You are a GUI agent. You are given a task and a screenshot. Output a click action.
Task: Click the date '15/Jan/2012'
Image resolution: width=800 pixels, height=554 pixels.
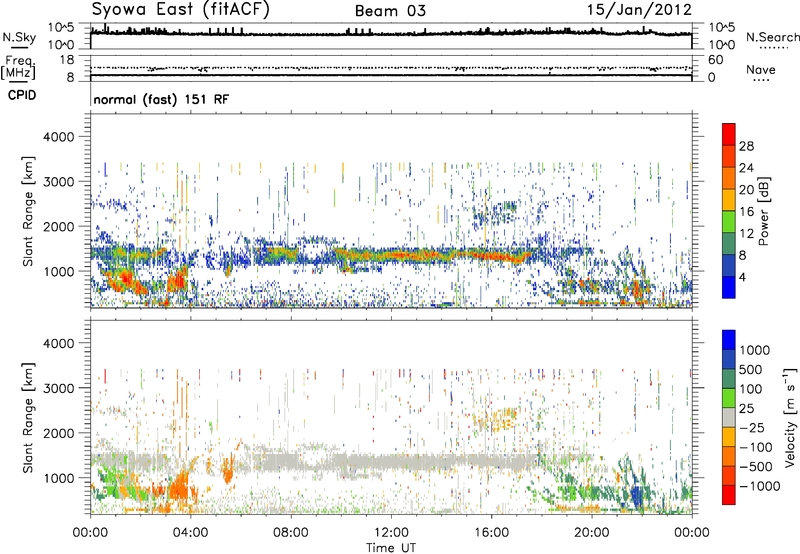pos(639,10)
